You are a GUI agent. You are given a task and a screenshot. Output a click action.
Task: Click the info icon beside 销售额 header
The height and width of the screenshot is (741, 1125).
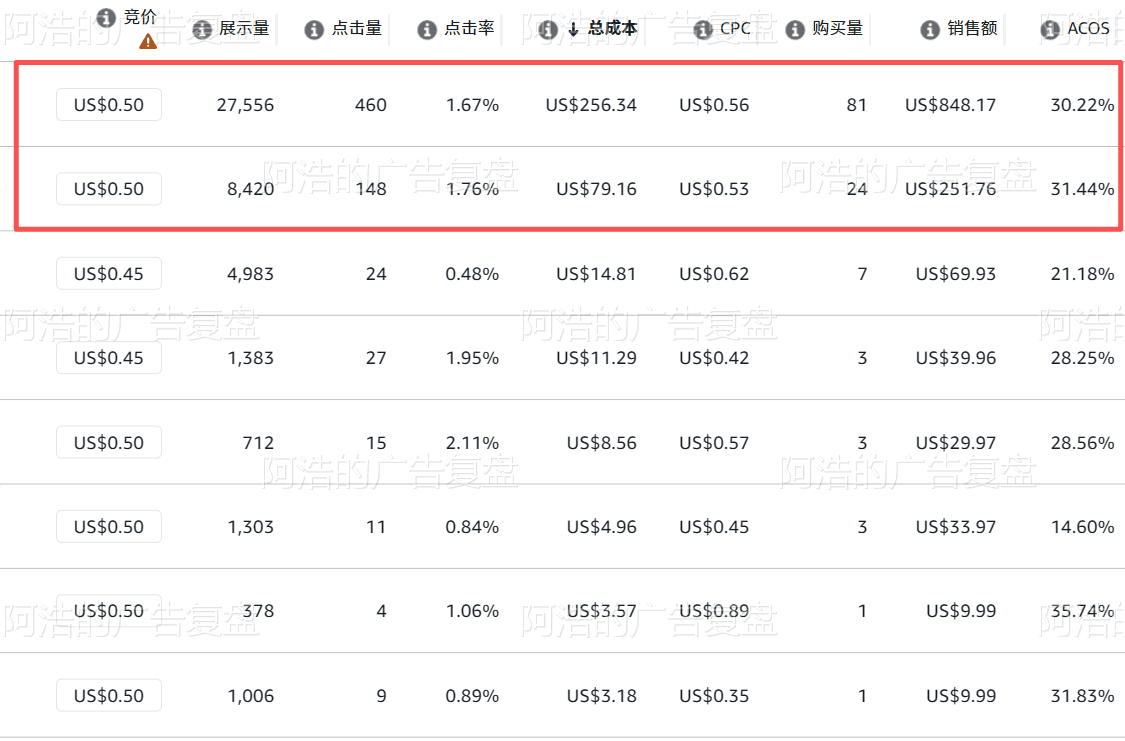pos(930,29)
